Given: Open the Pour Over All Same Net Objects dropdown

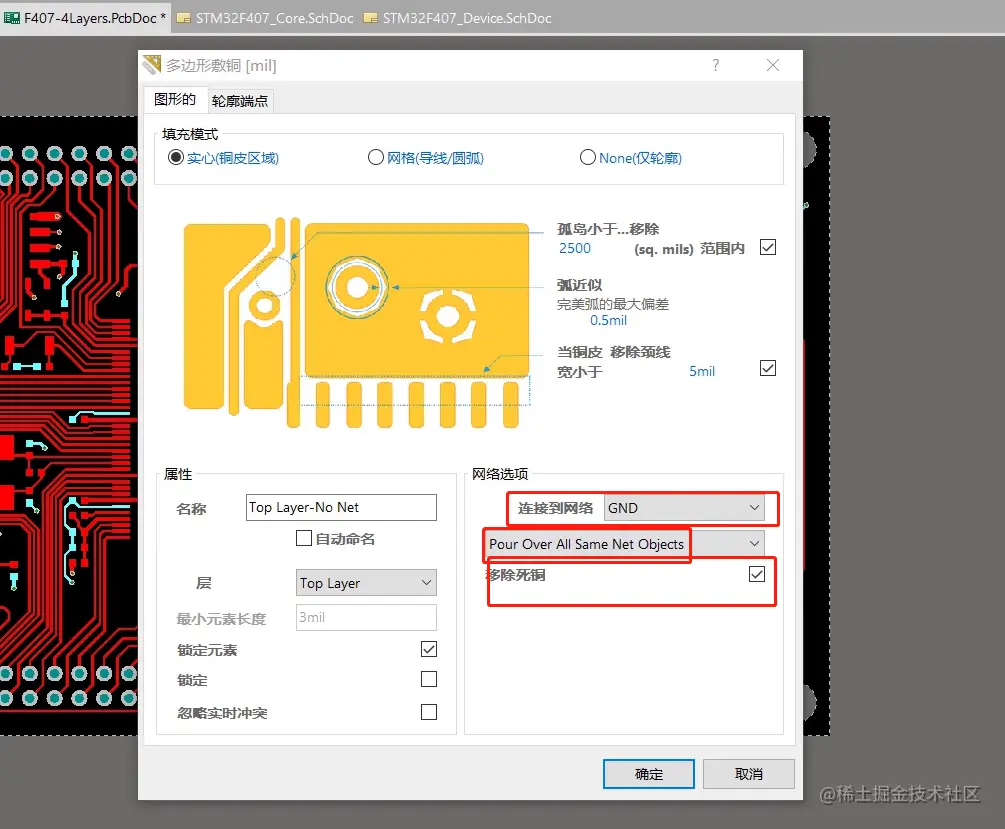Looking at the screenshot, I should coord(624,544).
